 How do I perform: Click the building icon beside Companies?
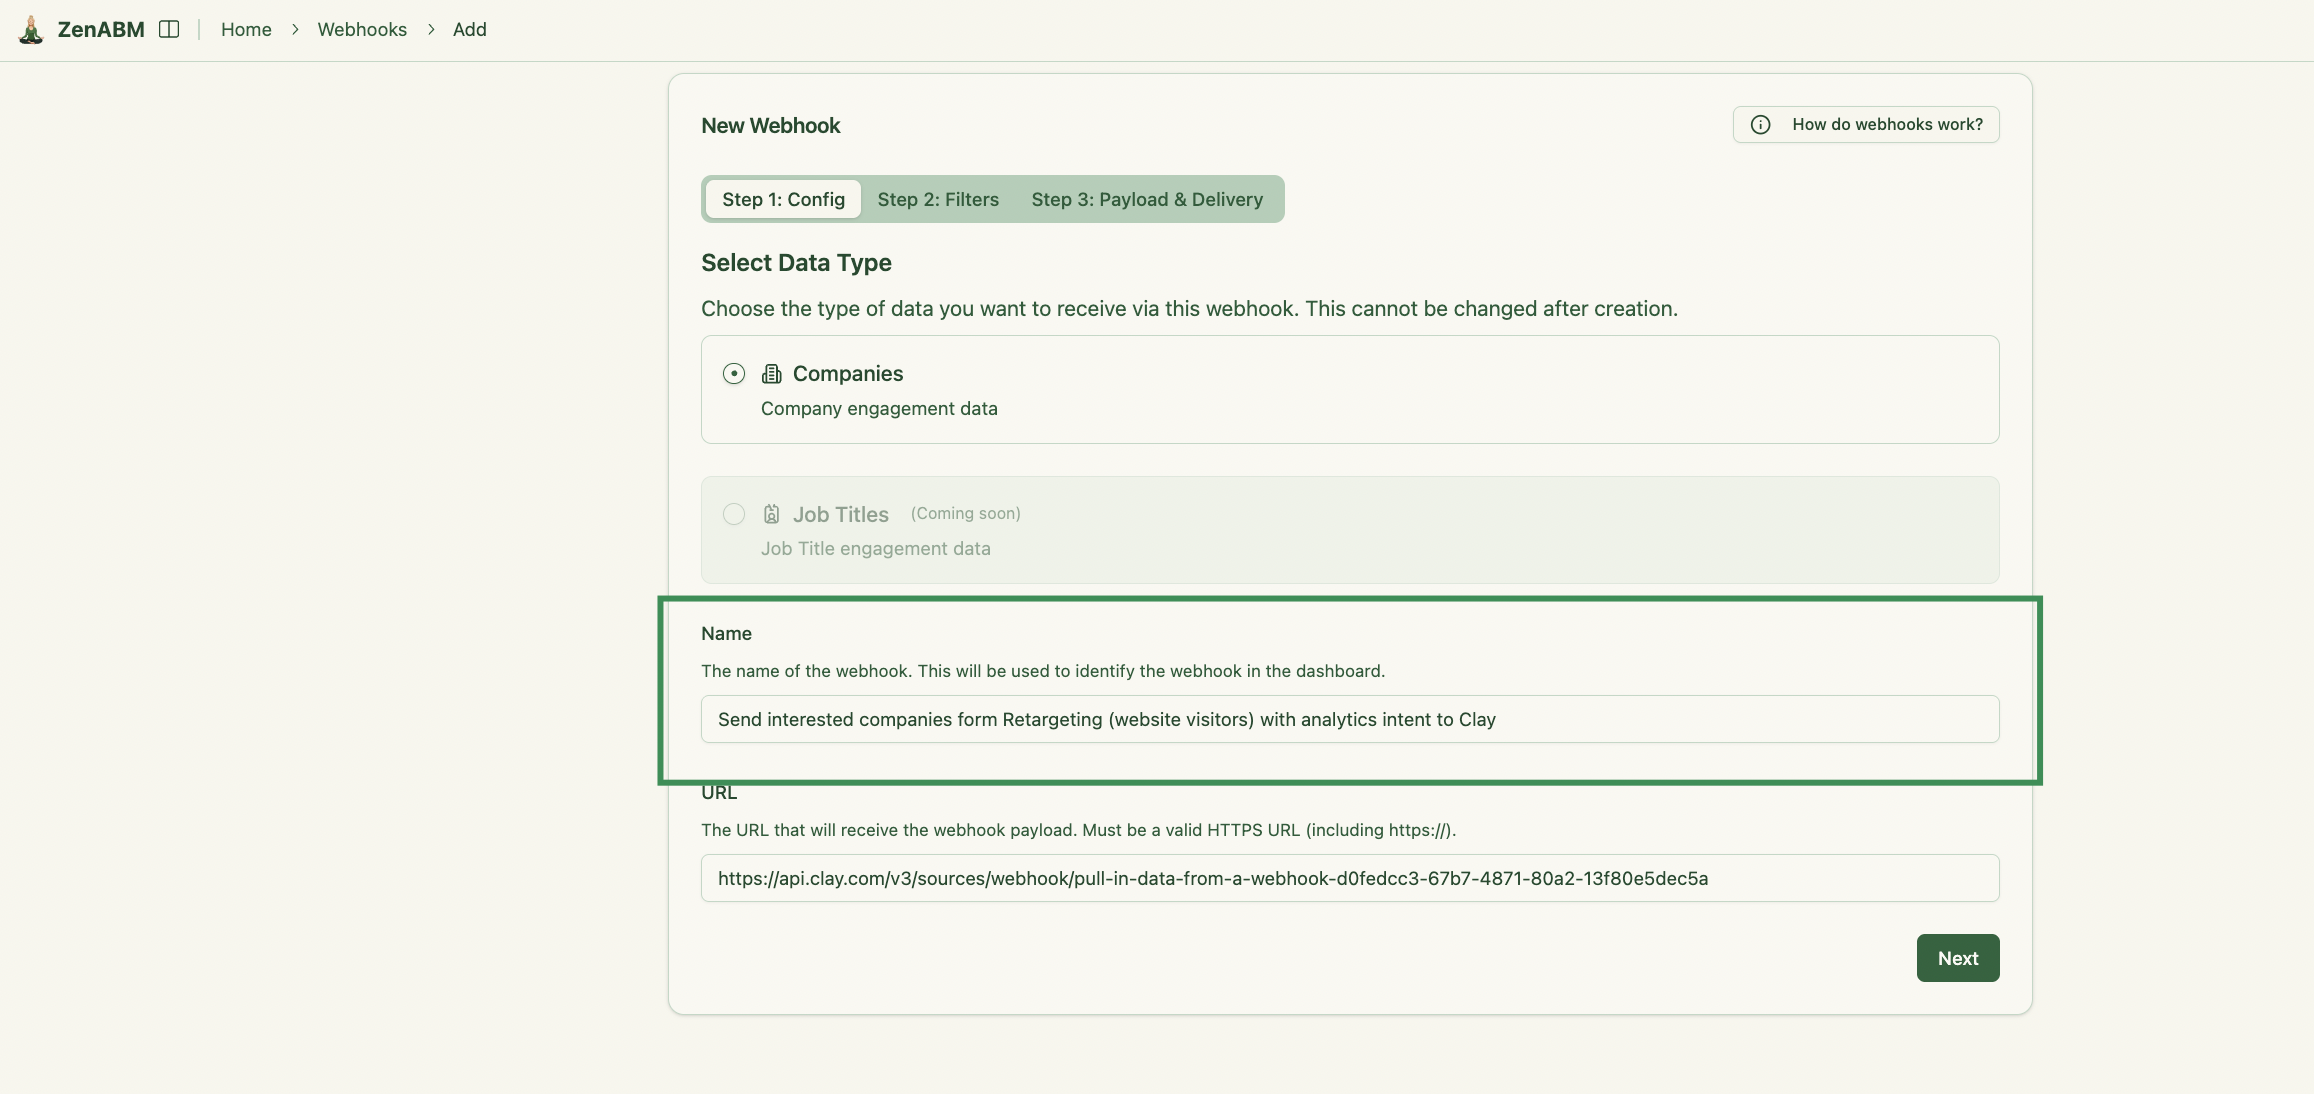click(x=771, y=374)
